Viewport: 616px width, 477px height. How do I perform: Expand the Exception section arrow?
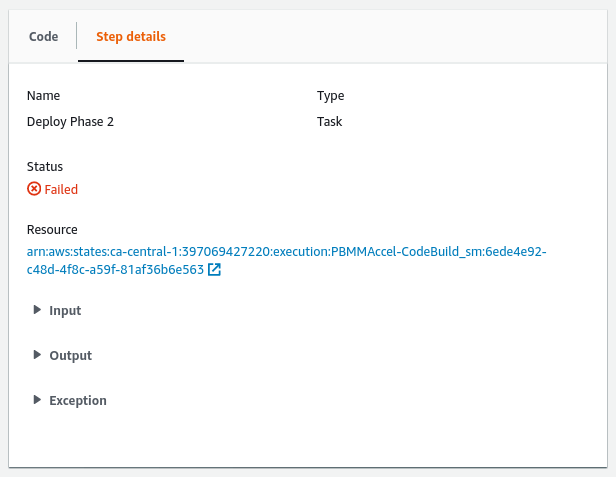[x=38, y=400]
